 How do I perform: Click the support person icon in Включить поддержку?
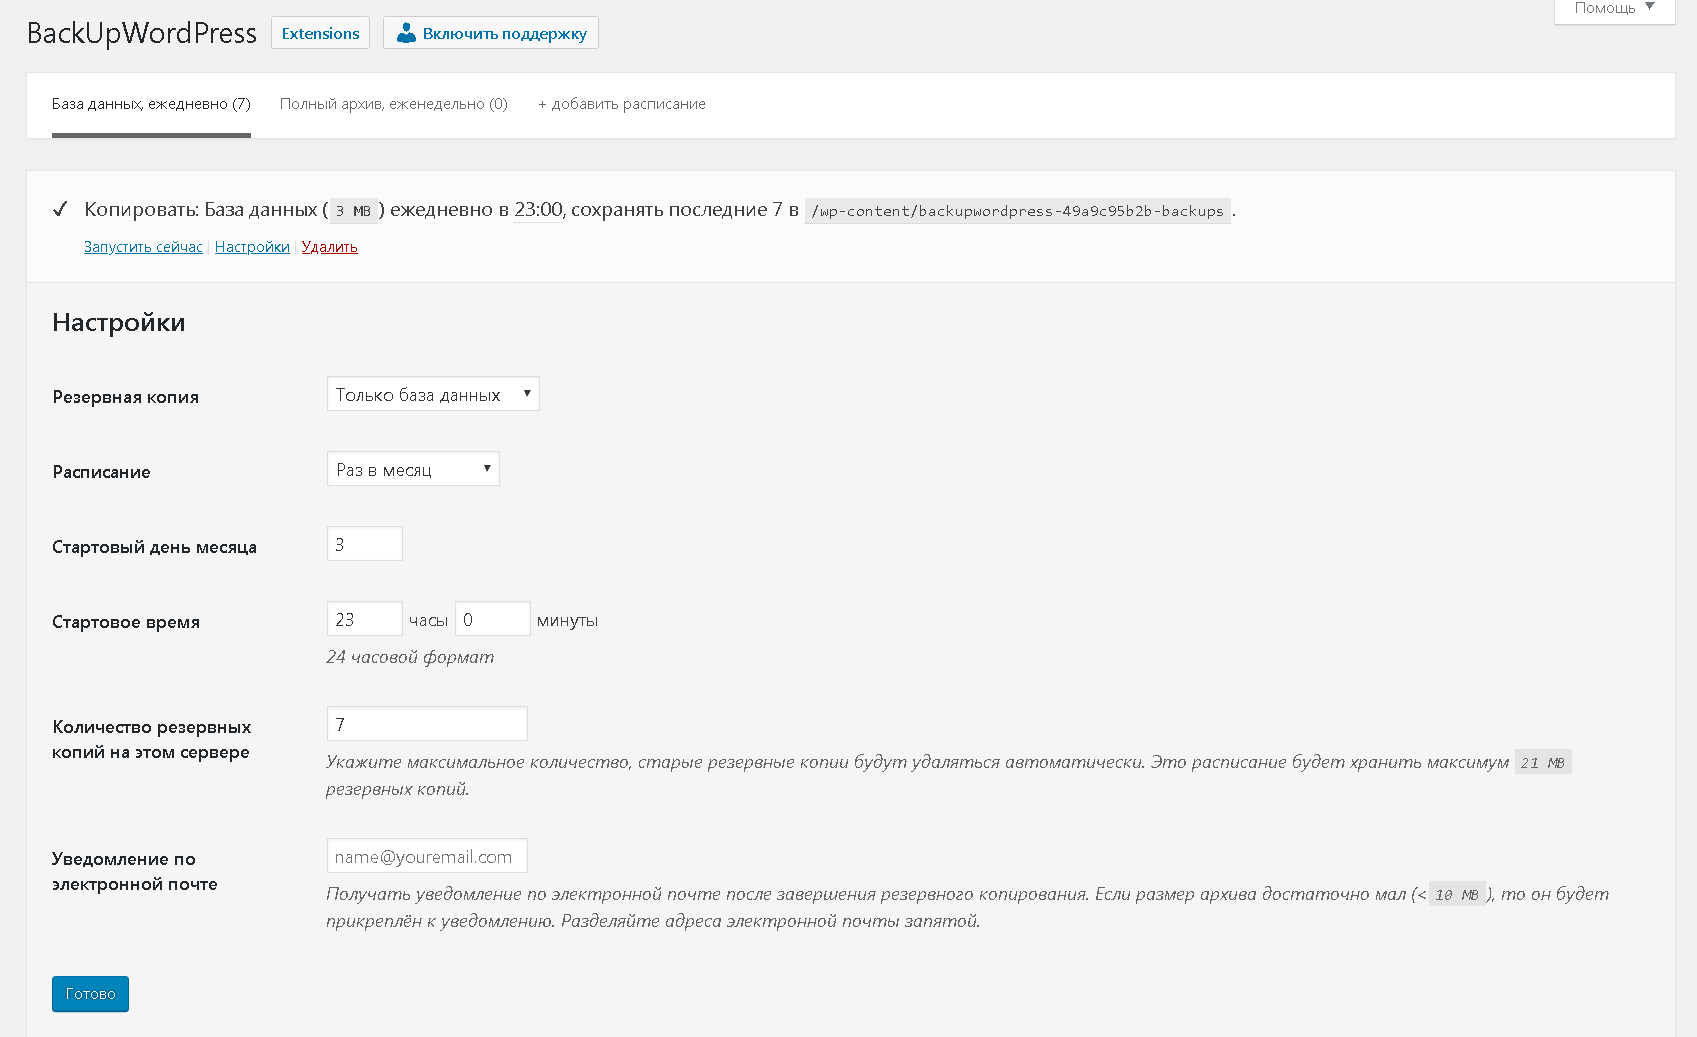click(x=406, y=33)
